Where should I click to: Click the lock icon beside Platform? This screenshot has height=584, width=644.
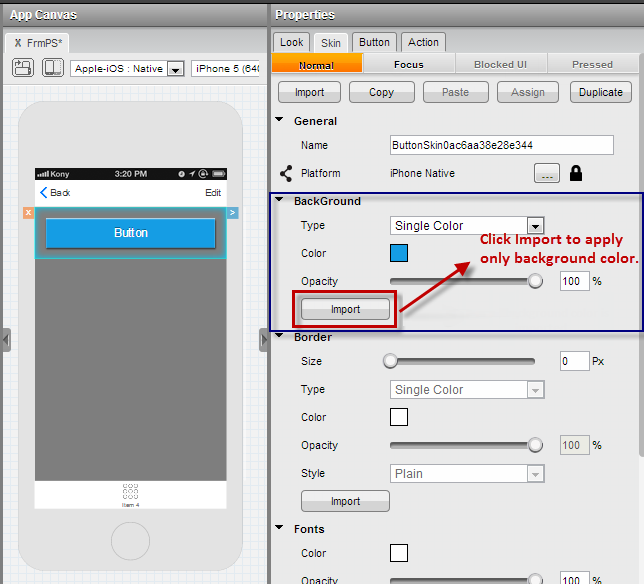coord(576,173)
